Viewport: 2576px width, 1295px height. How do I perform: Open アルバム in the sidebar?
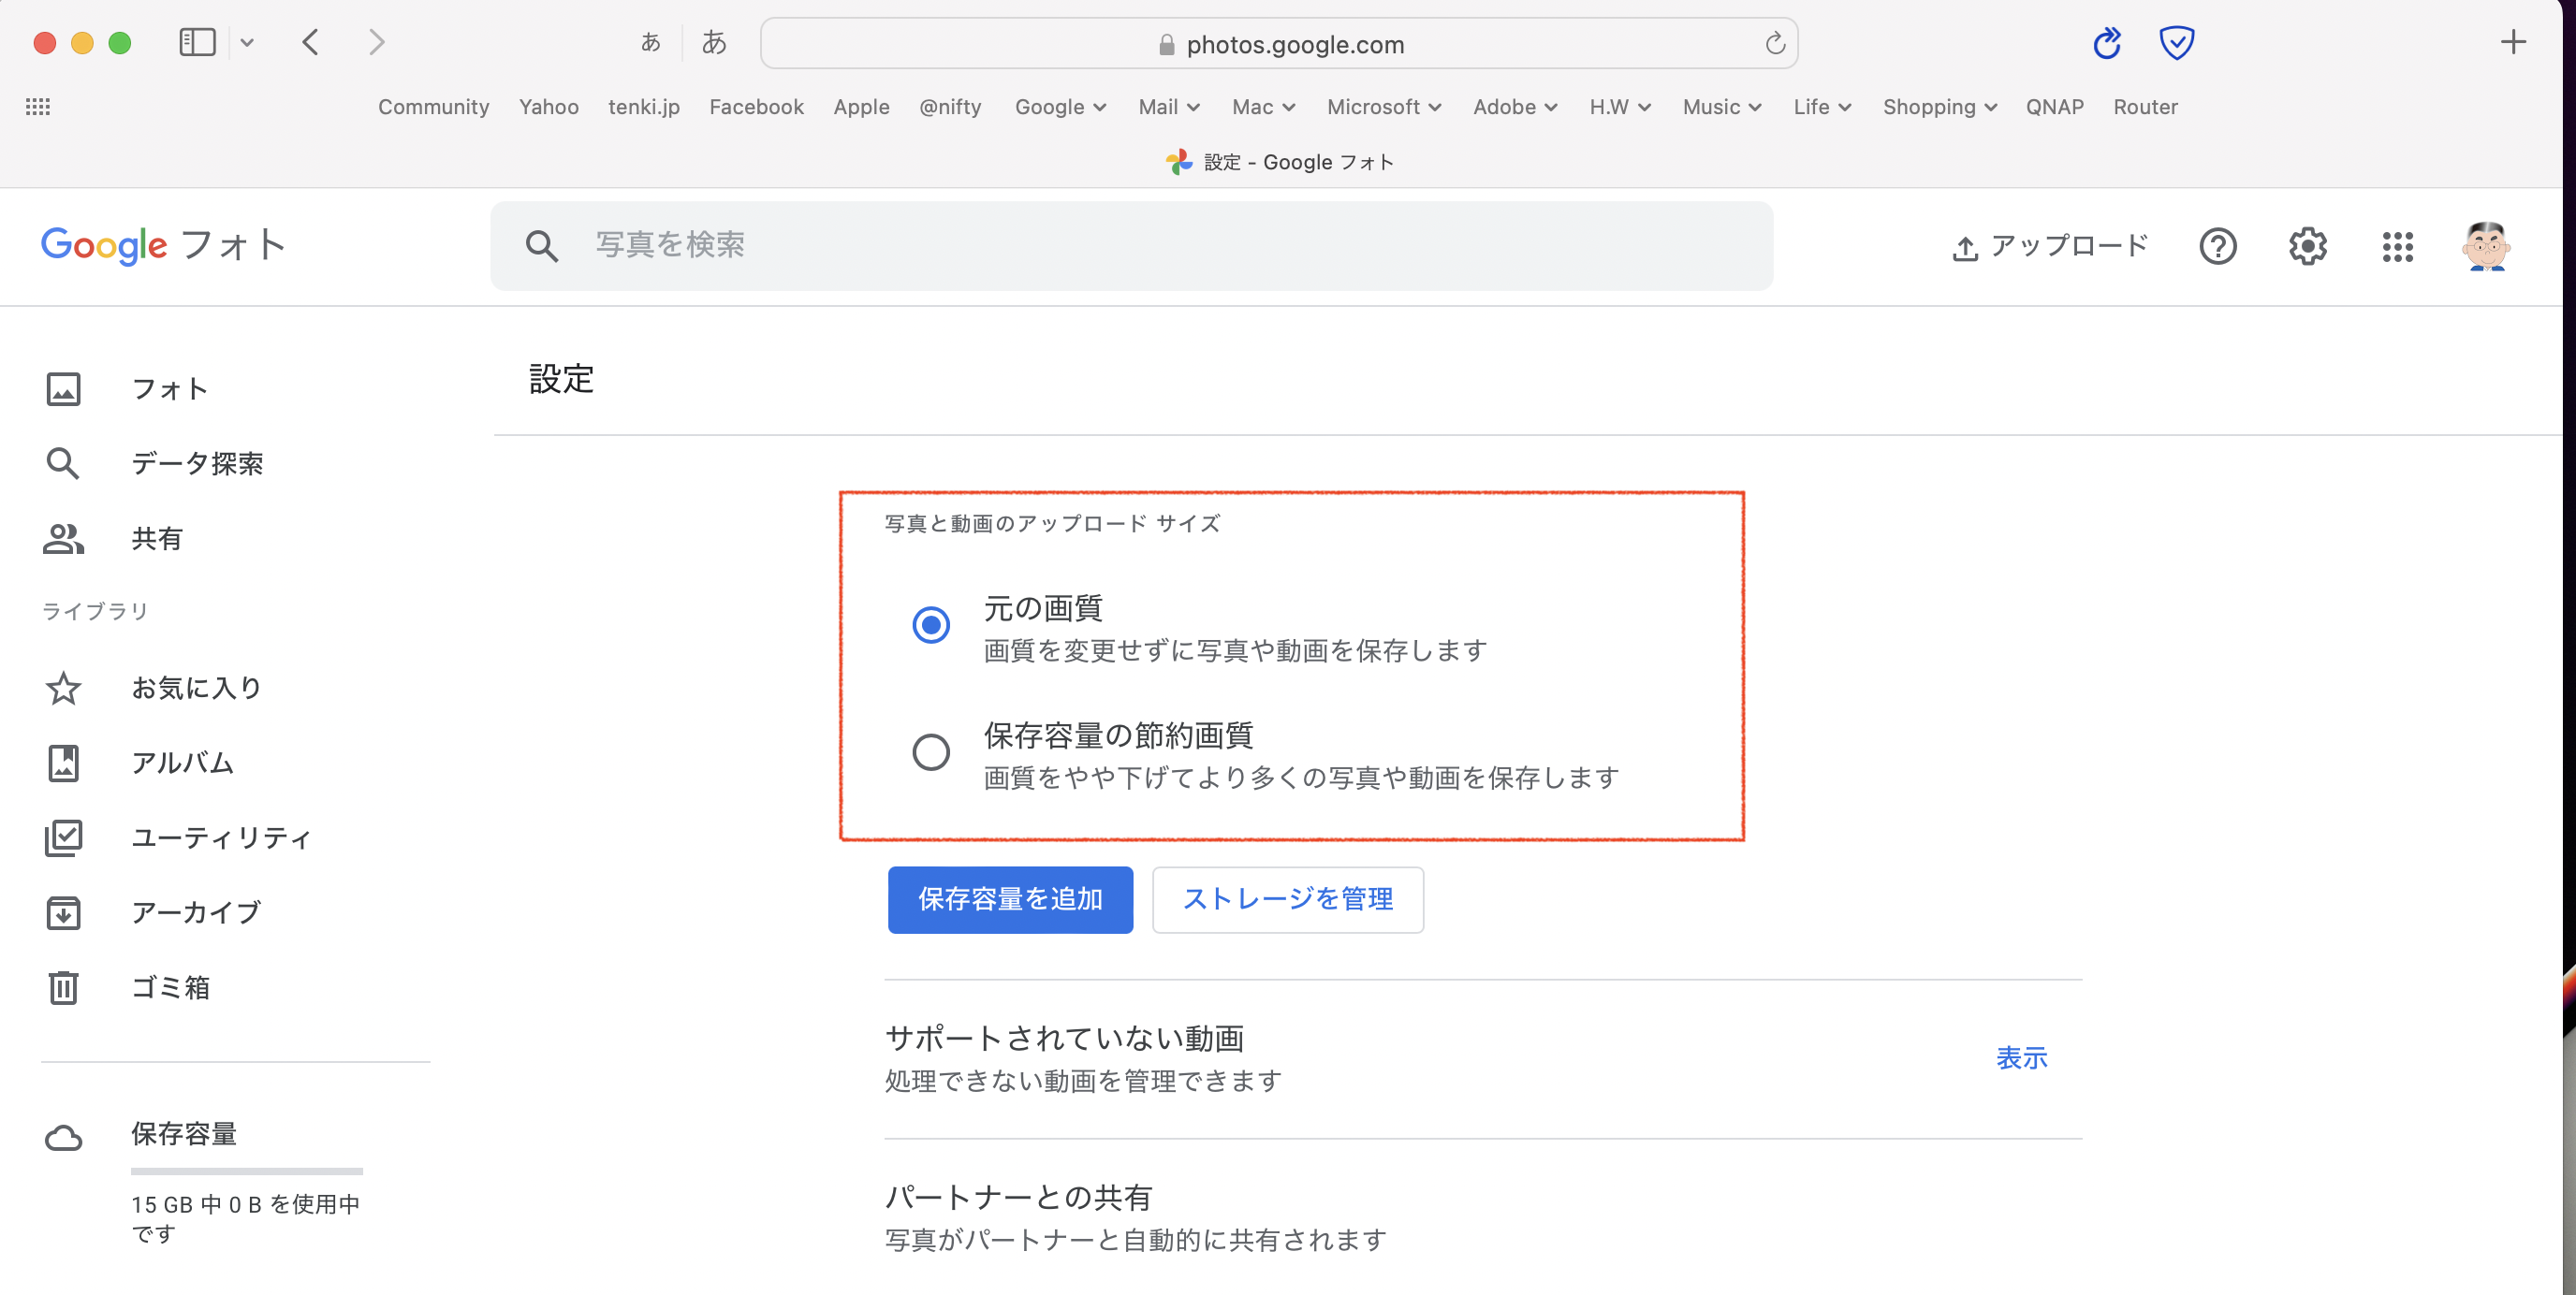(x=182, y=763)
